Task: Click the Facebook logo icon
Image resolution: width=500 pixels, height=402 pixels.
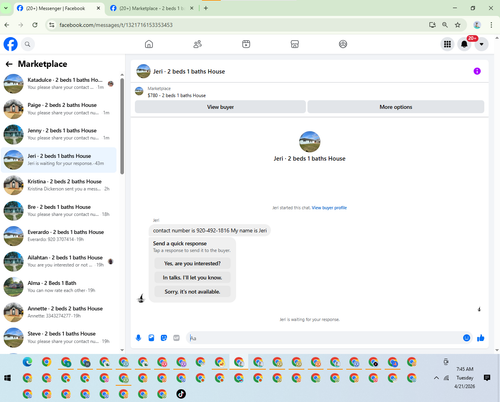Action: click(x=10, y=44)
